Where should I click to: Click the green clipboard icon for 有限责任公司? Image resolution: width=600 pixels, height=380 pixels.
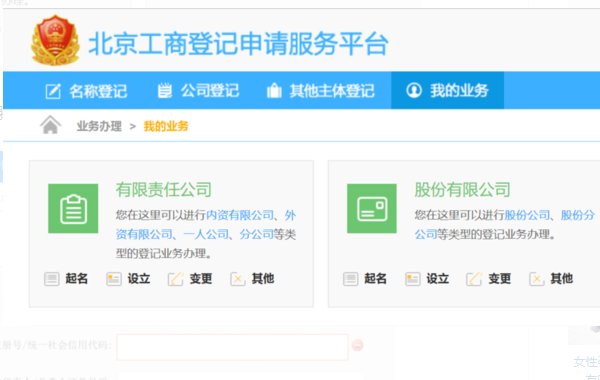coord(73,209)
